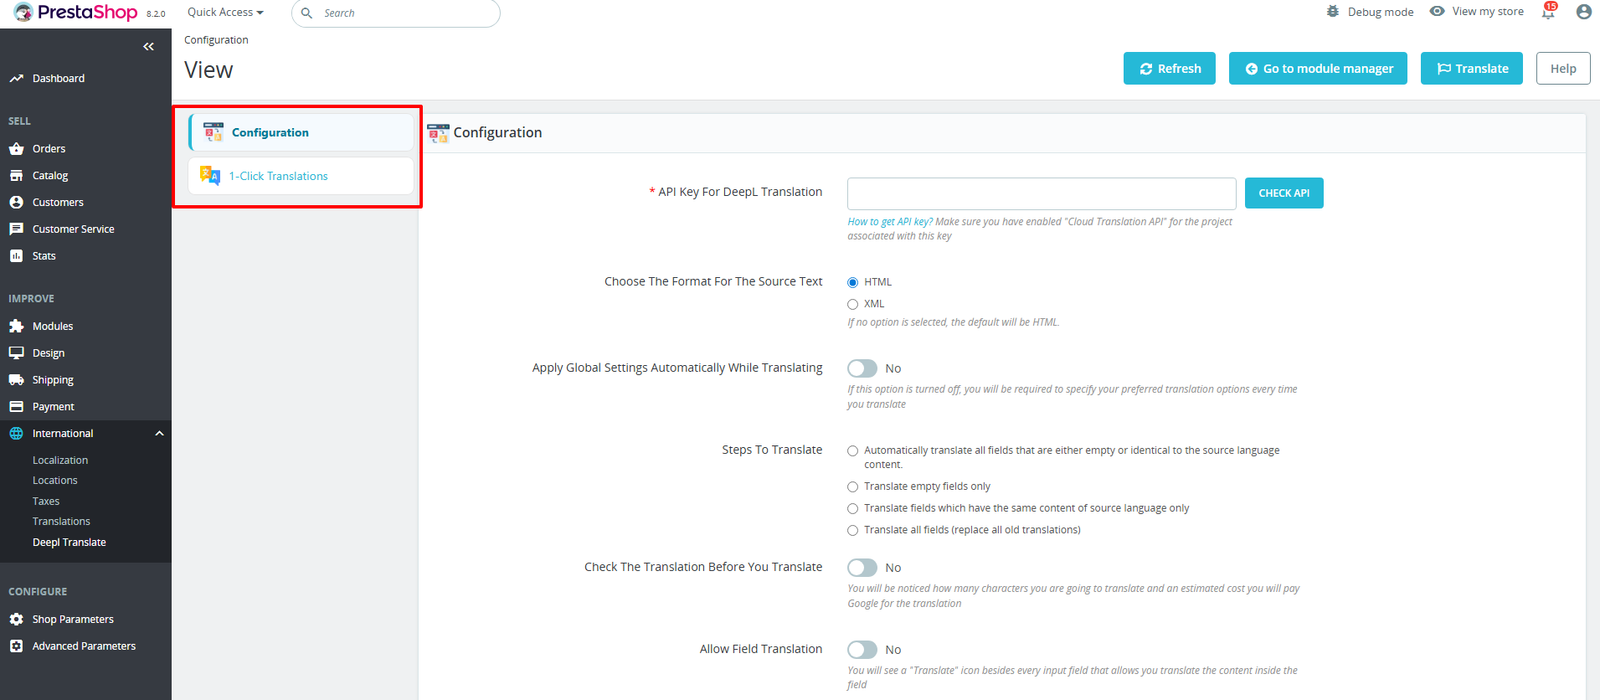
Task: Click the Modules puzzle icon in sidebar
Action: pyautogui.click(x=16, y=326)
